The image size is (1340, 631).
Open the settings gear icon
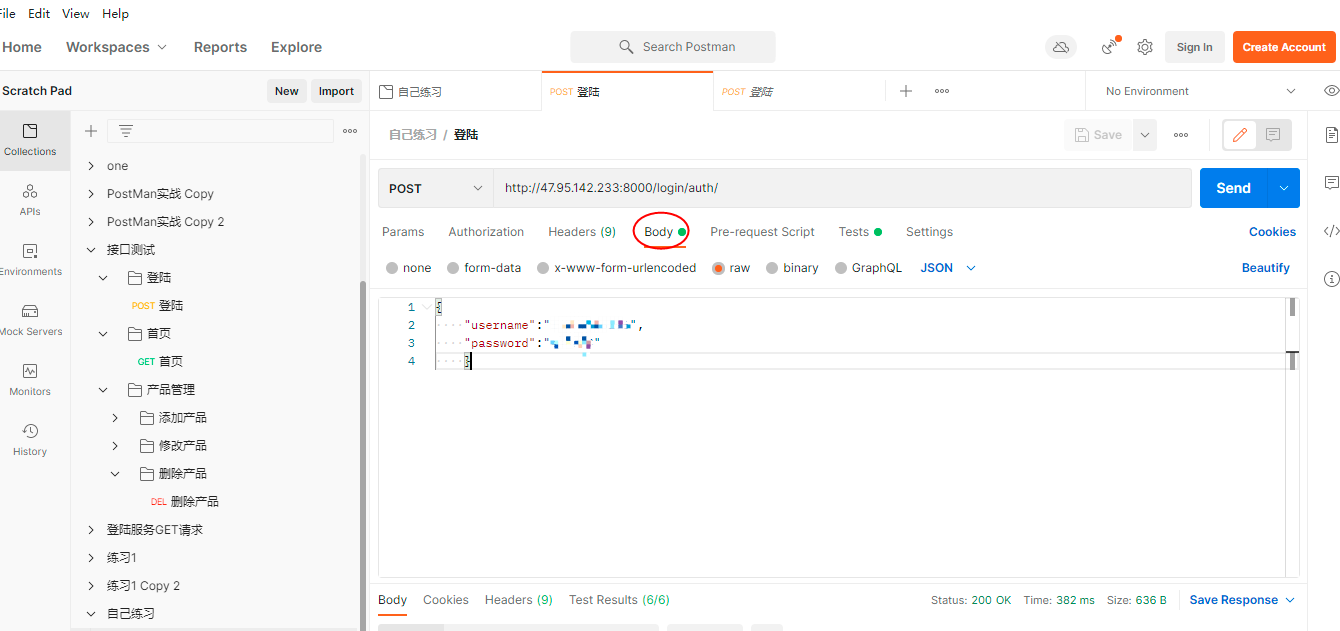coord(1145,47)
